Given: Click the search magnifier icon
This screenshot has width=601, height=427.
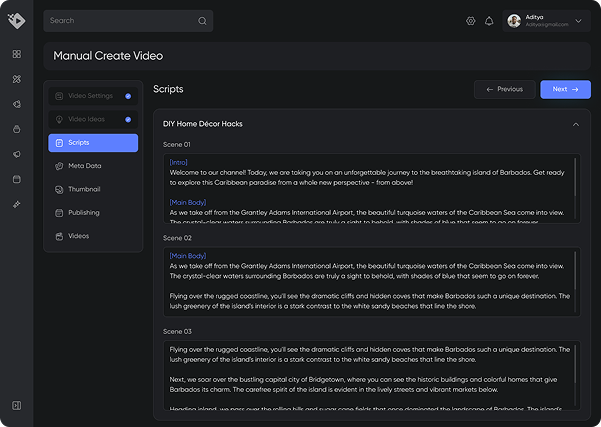Looking at the screenshot, I should [x=202, y=21].
